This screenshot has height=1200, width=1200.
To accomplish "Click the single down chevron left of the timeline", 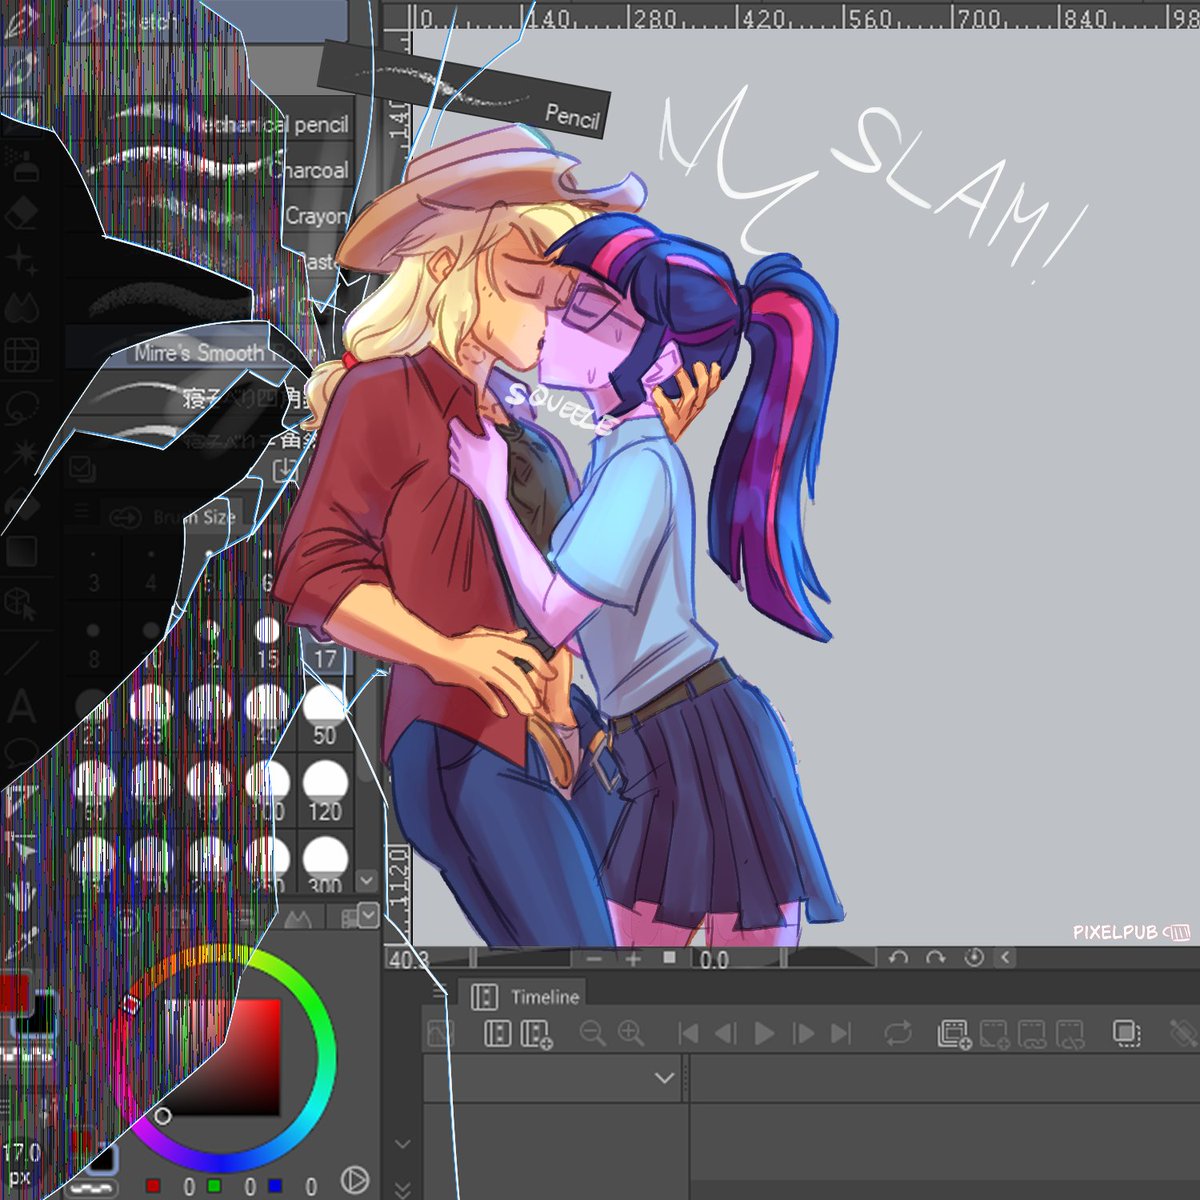I will click(x=403, y=1143).
